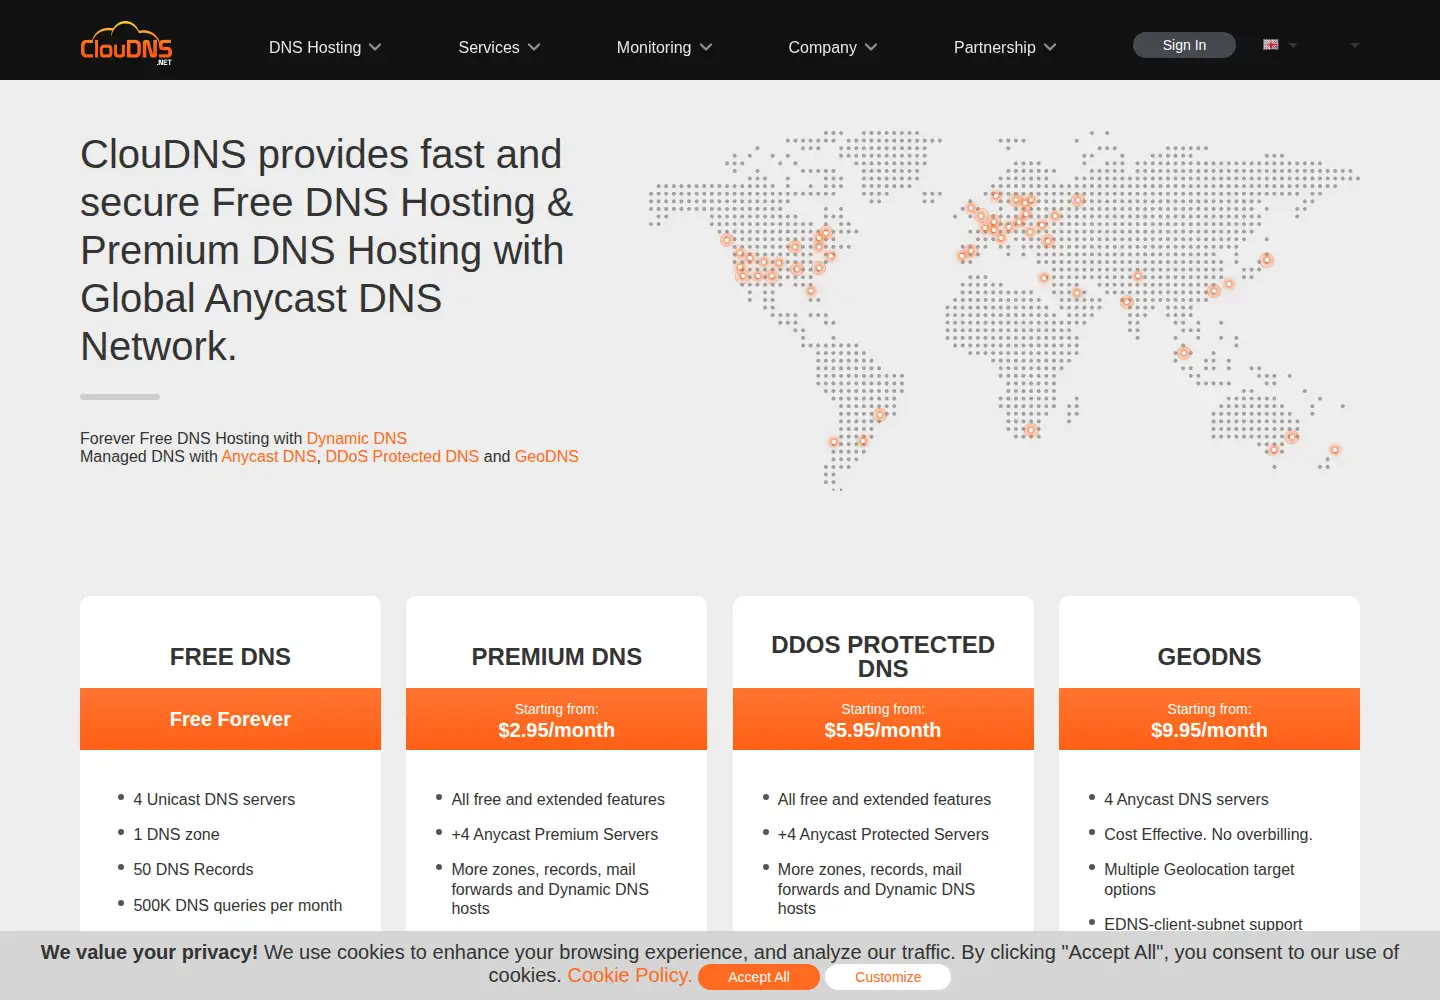Accept all cookies
This screenshot has height=1000, width=1440.
(x=759, y=977)
